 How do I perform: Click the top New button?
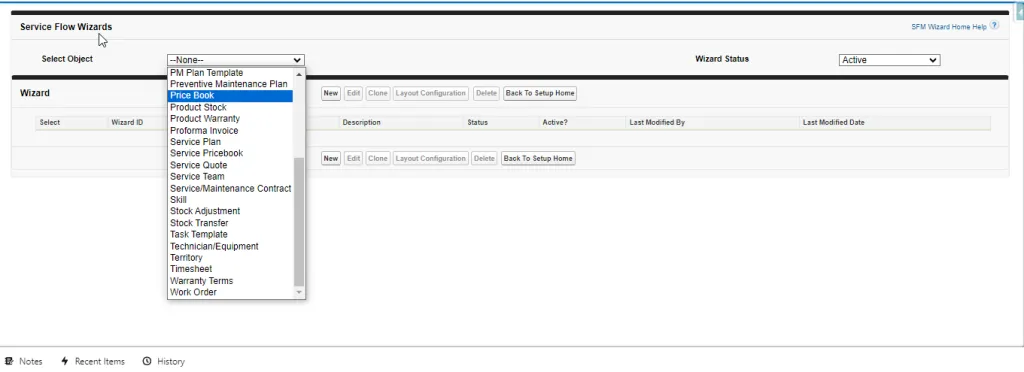coord(331,93)
